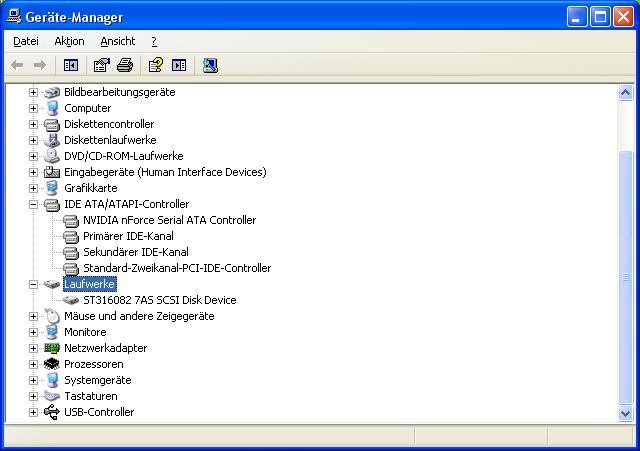This screenshot has height=451, width=640.
Task: Select Primärer IDE-Kanal
Action: click(x=128, y=236)
